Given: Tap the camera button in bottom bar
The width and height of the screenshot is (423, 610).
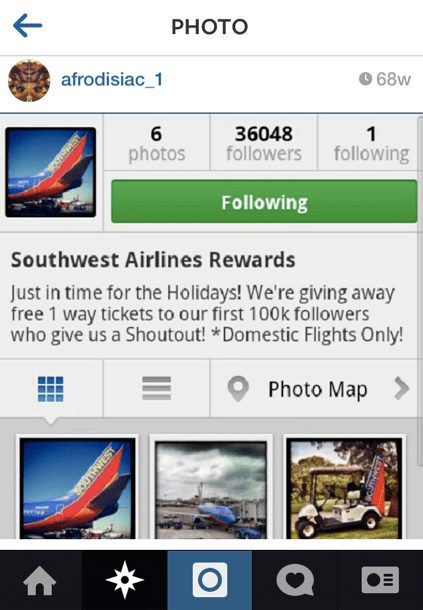Looking at the screenshot, I should coord(210,580).
